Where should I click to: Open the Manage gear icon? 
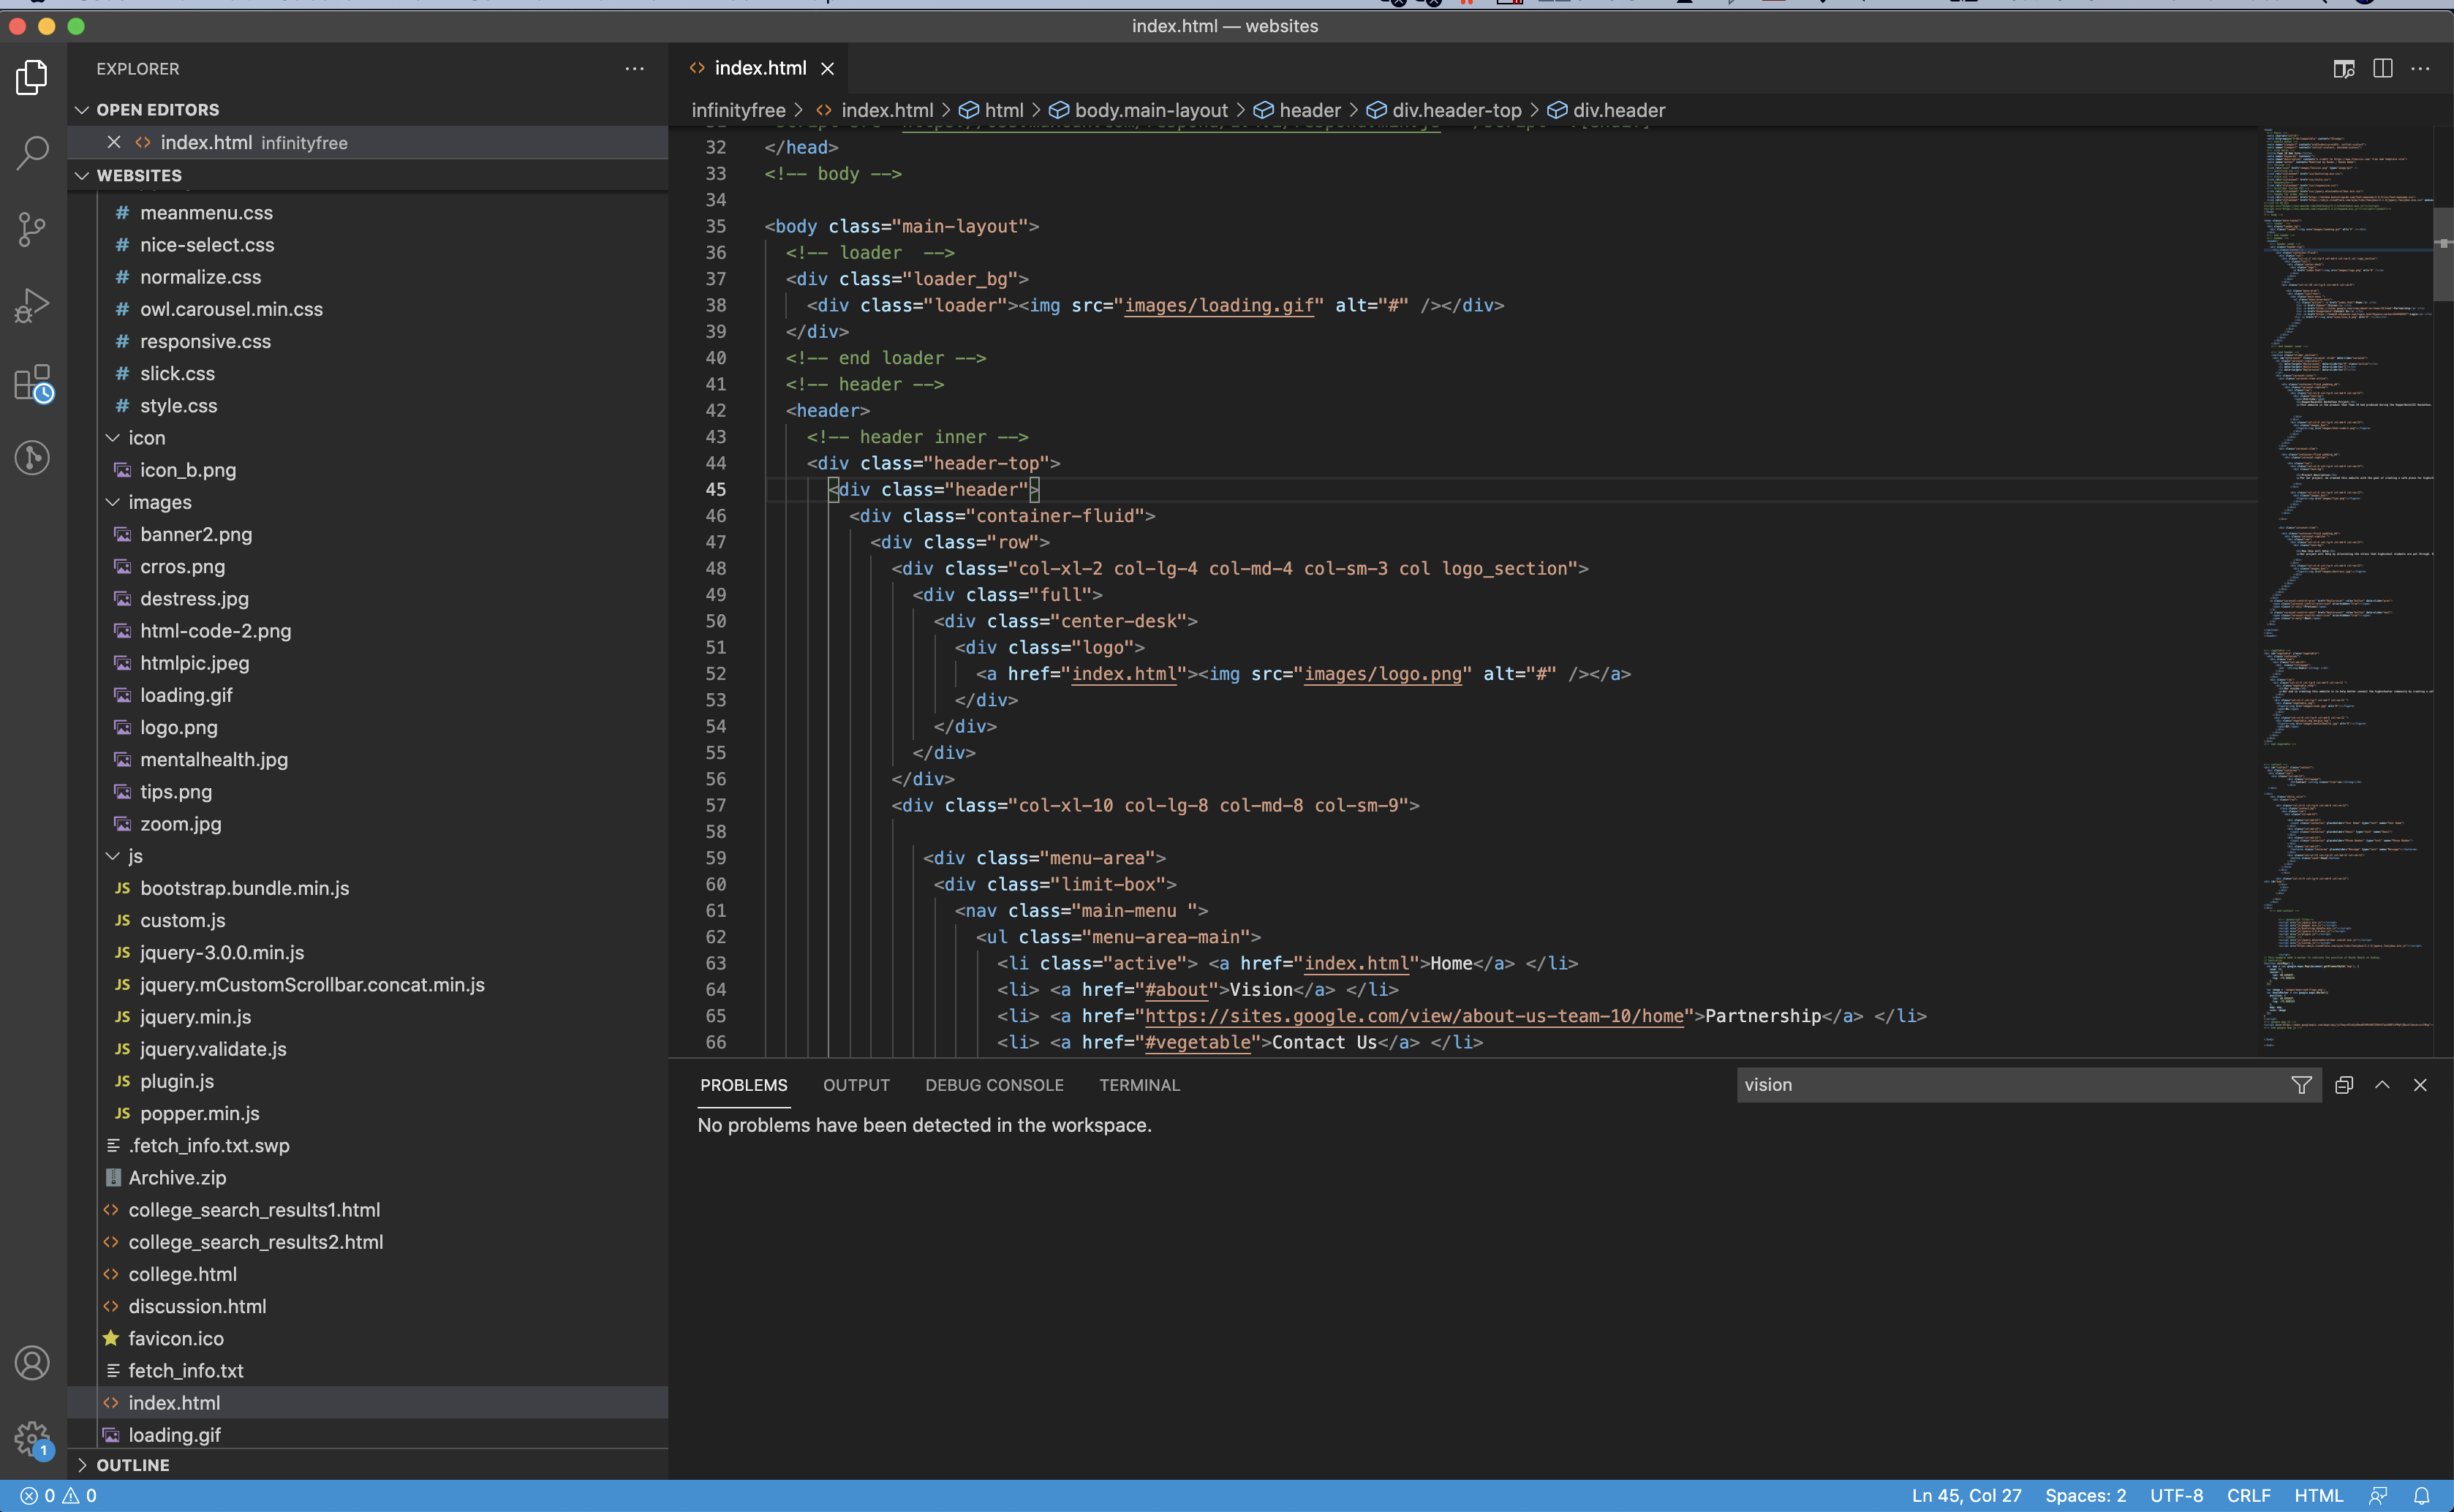32,1439
